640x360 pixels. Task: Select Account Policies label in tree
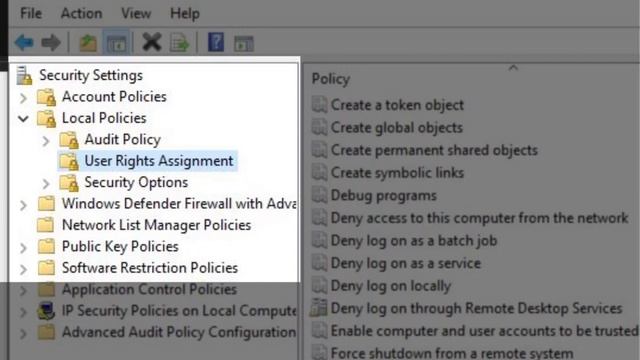[114, 97]
